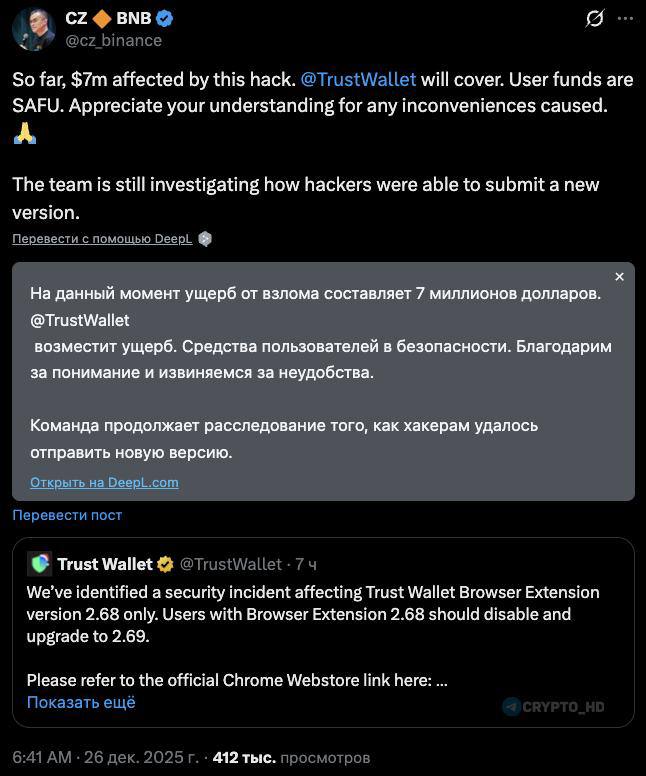646x776 pixels.
Task: Click the Trust Wallet name in quoted tweet
Action: tap(104, 564)
